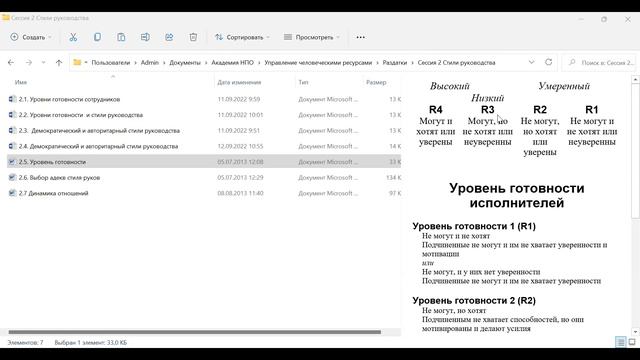The image size is (640, 360).
Task: Expand address bar history chevron
Action: point(531,62)
